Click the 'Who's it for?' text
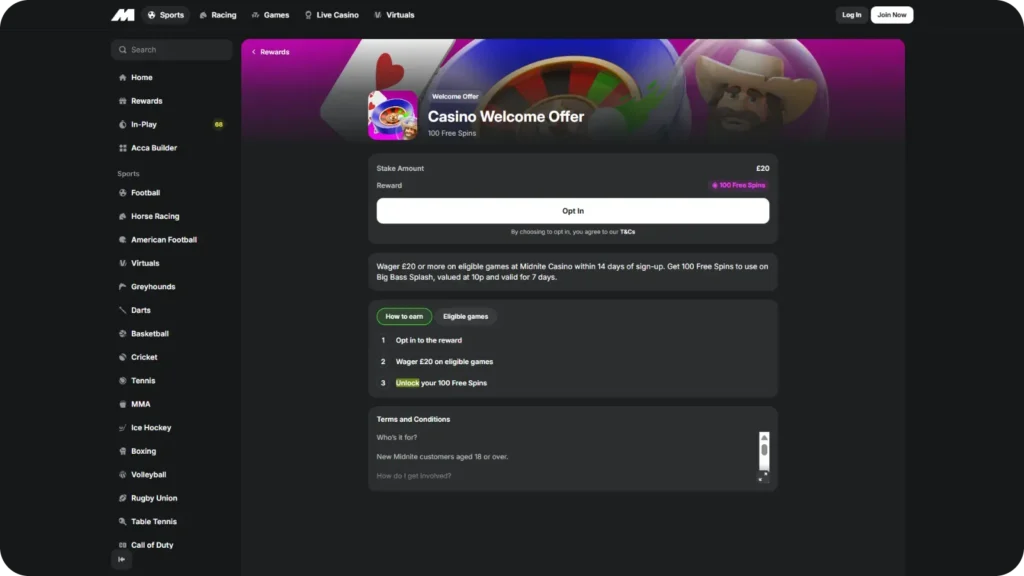 [x=396, y=438]
